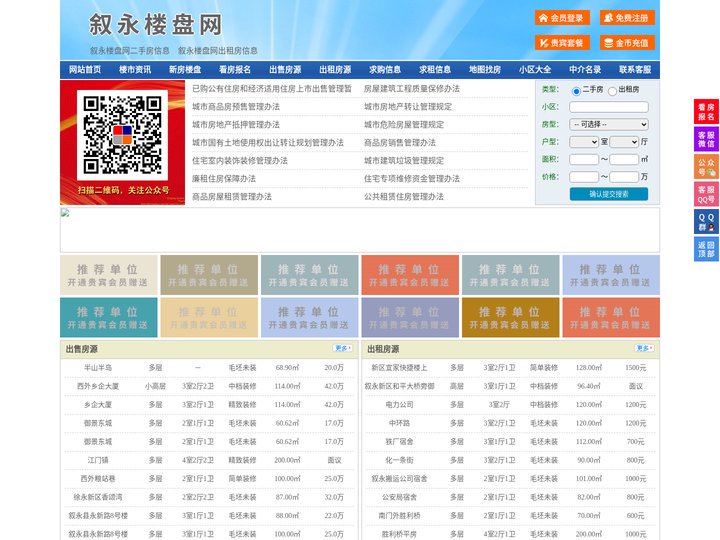The image size is (720, 540).
Task: Open 出租房源 navigation item
Action: [x=335, y=70]
